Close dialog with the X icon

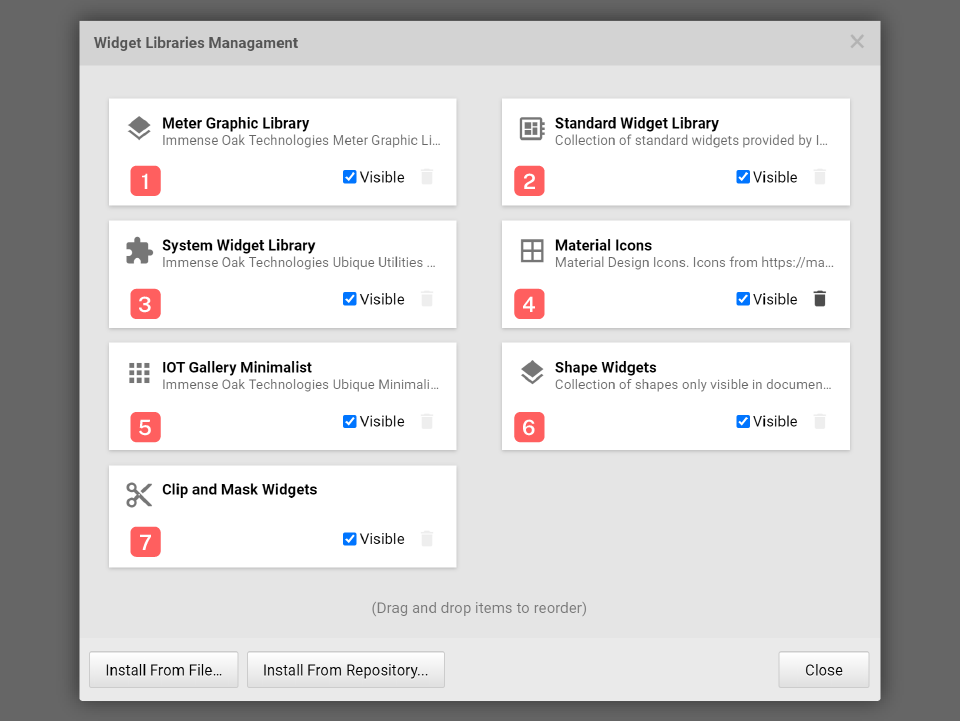coord(857,42)
